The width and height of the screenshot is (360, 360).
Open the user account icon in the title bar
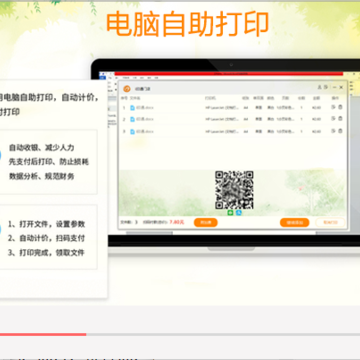[319, 87]
